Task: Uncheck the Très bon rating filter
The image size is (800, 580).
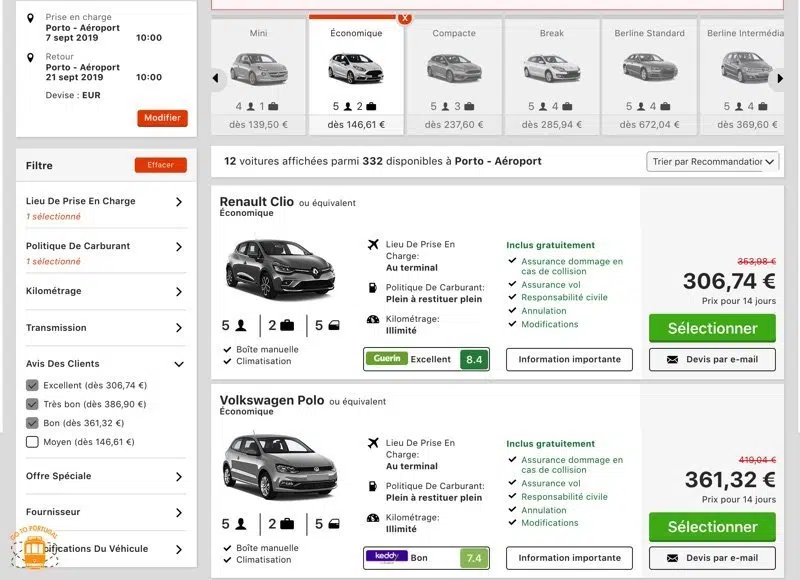Action: (32, 404)
